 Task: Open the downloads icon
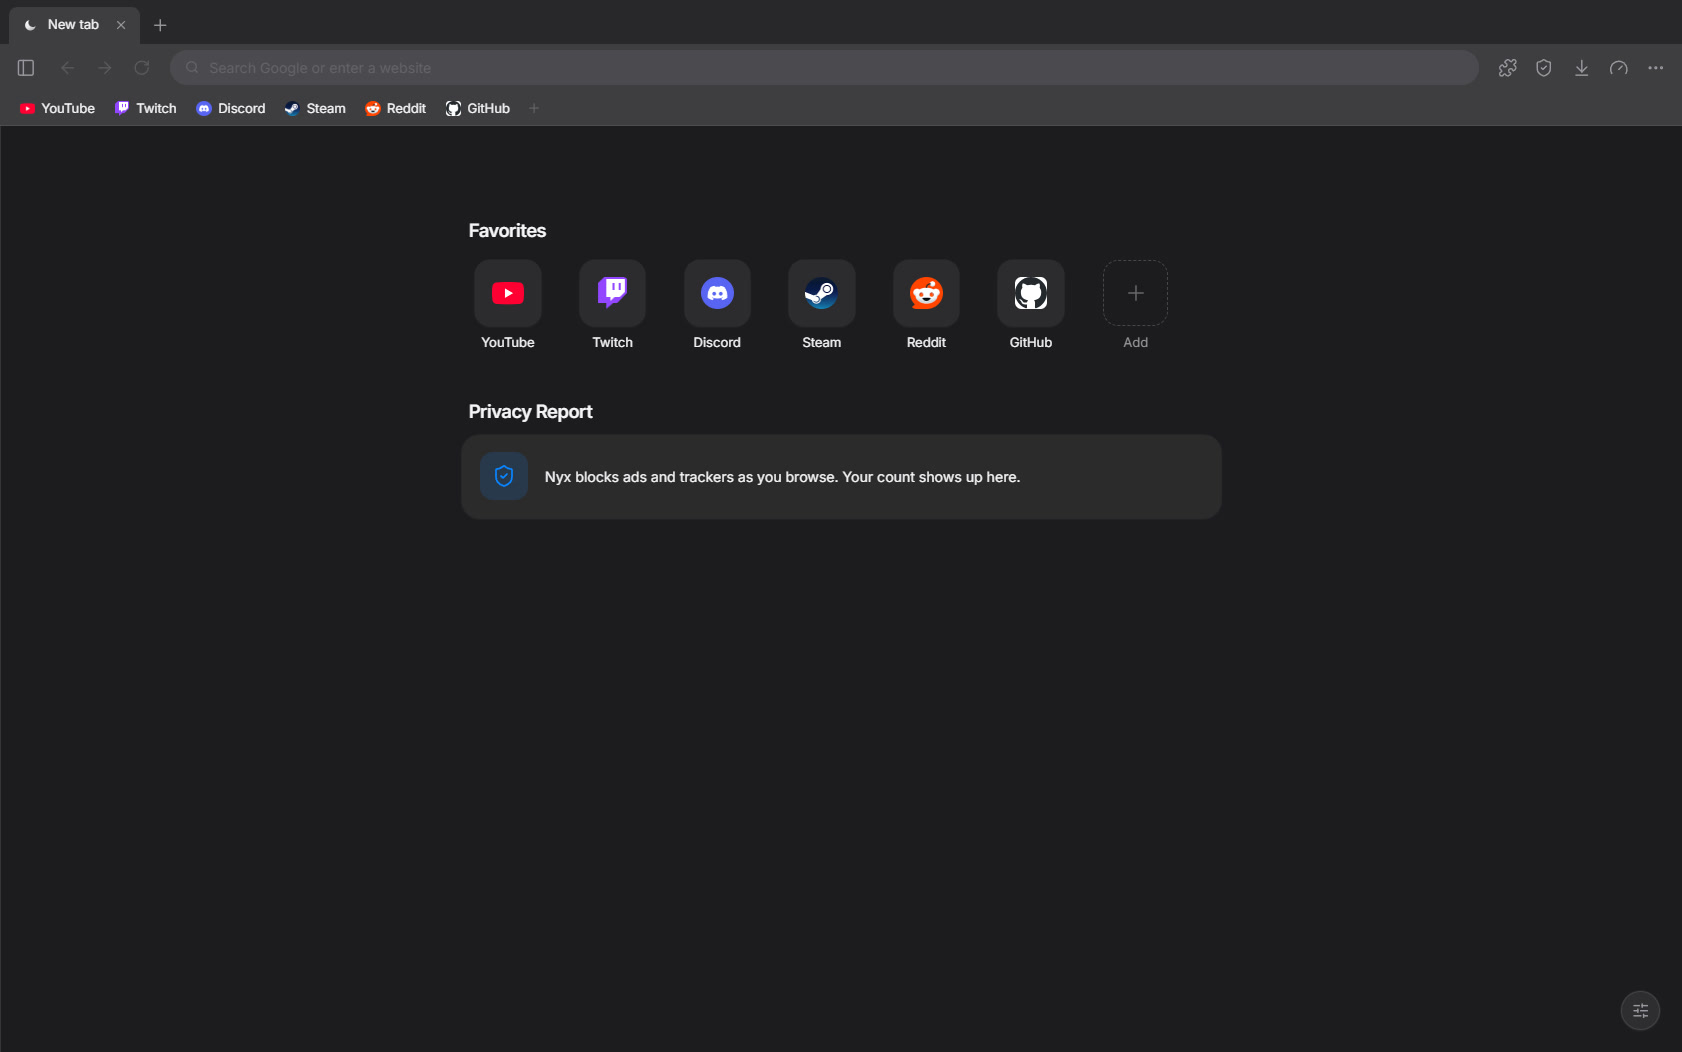pos(1581,68)
